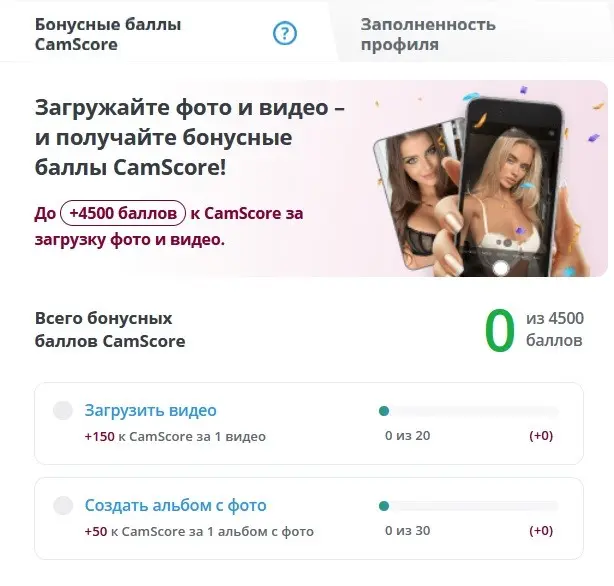Open the Загрузить видео link
The height and width of the screenshot is (586, 614).
pos(150,411)
